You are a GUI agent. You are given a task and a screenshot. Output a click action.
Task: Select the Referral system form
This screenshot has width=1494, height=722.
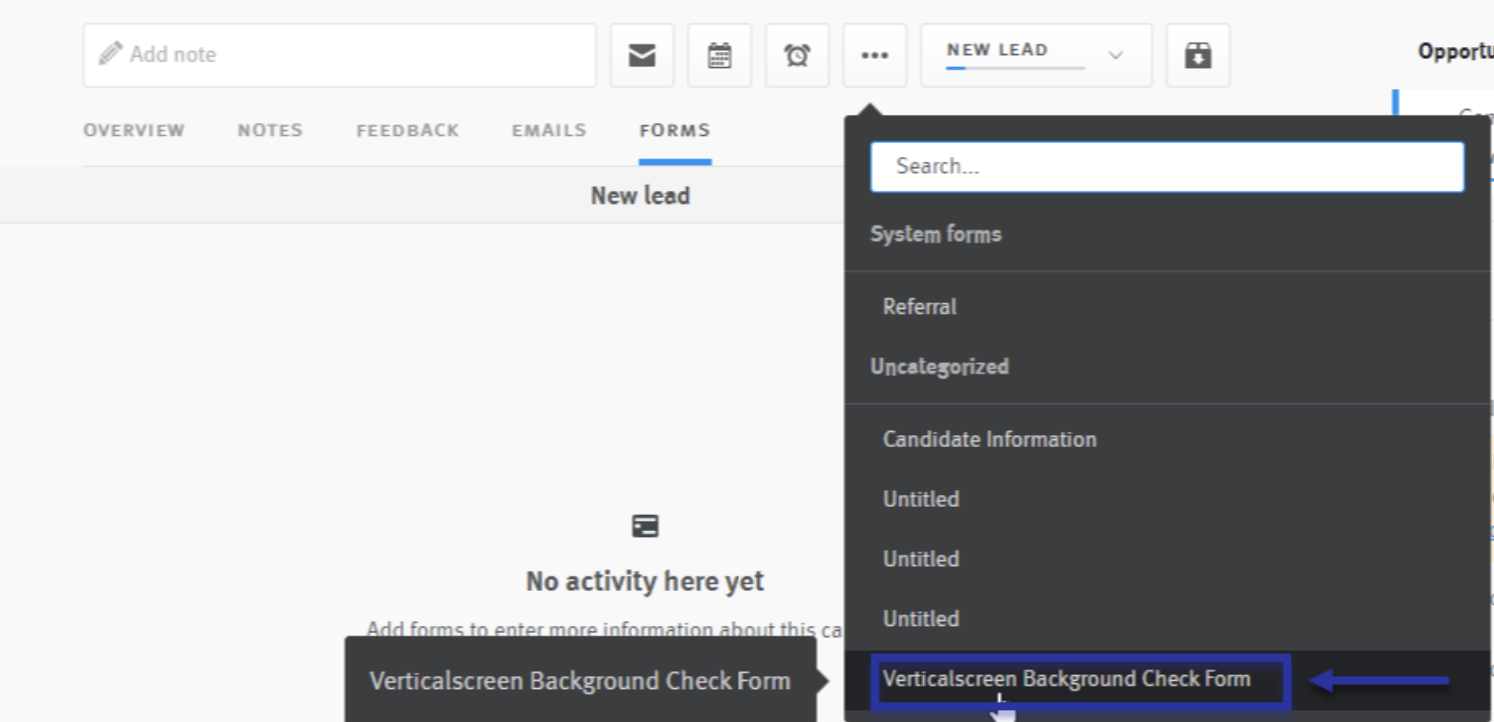point(920,307)
